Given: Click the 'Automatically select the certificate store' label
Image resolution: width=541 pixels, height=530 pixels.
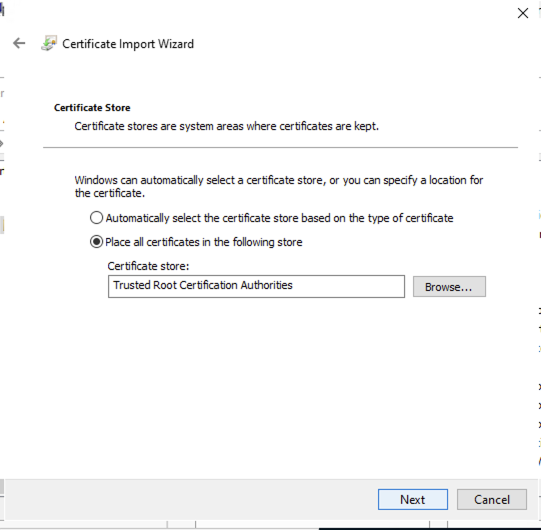Looking at the screenshot, I should pos(279,218).
